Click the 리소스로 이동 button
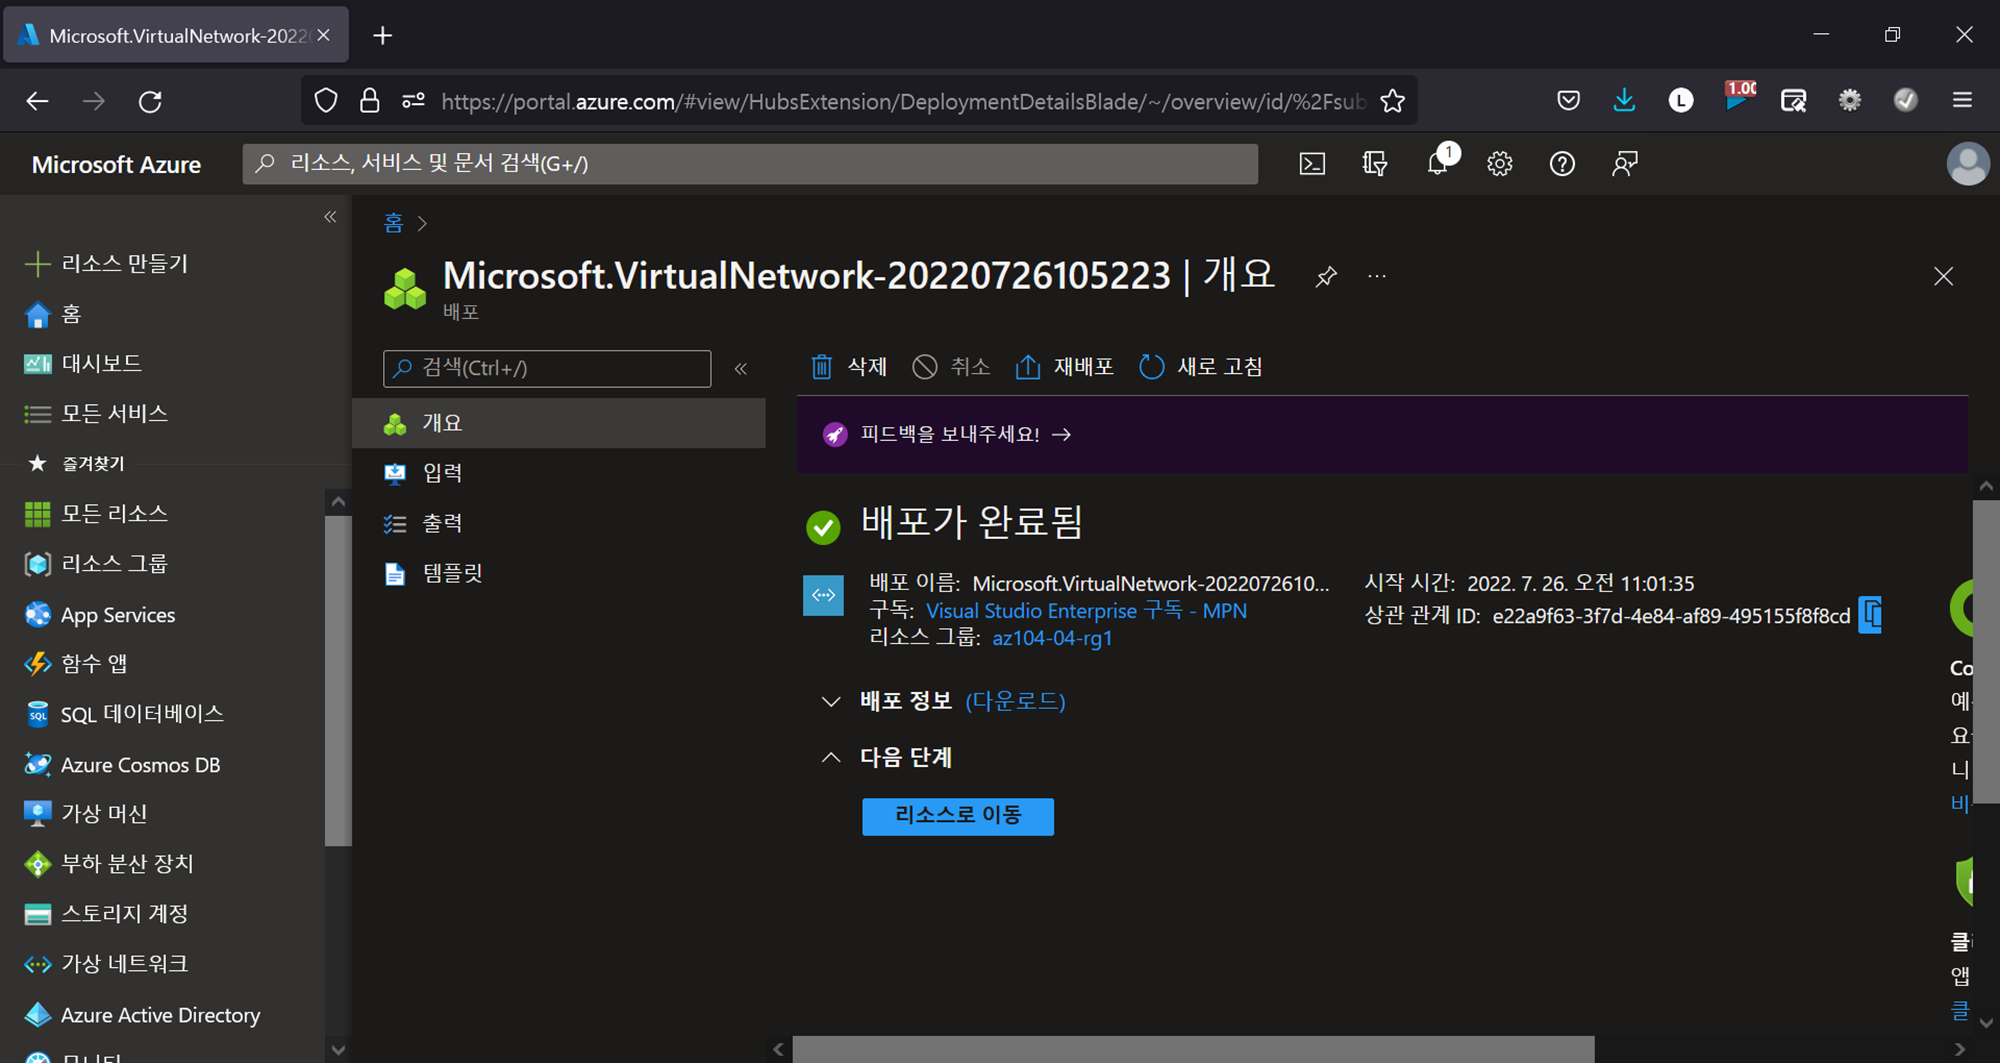This screenshot has width=2000, height=1063. [958, 816]
